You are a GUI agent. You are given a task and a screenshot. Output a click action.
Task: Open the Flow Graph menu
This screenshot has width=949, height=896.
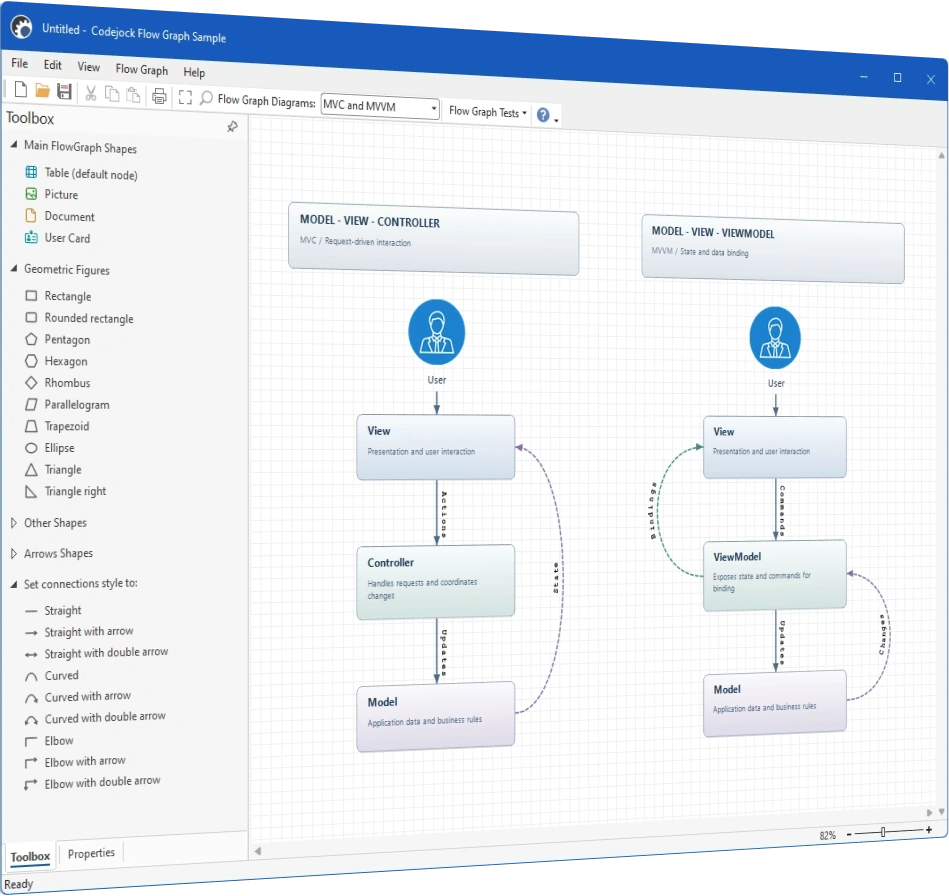(142, 70)
